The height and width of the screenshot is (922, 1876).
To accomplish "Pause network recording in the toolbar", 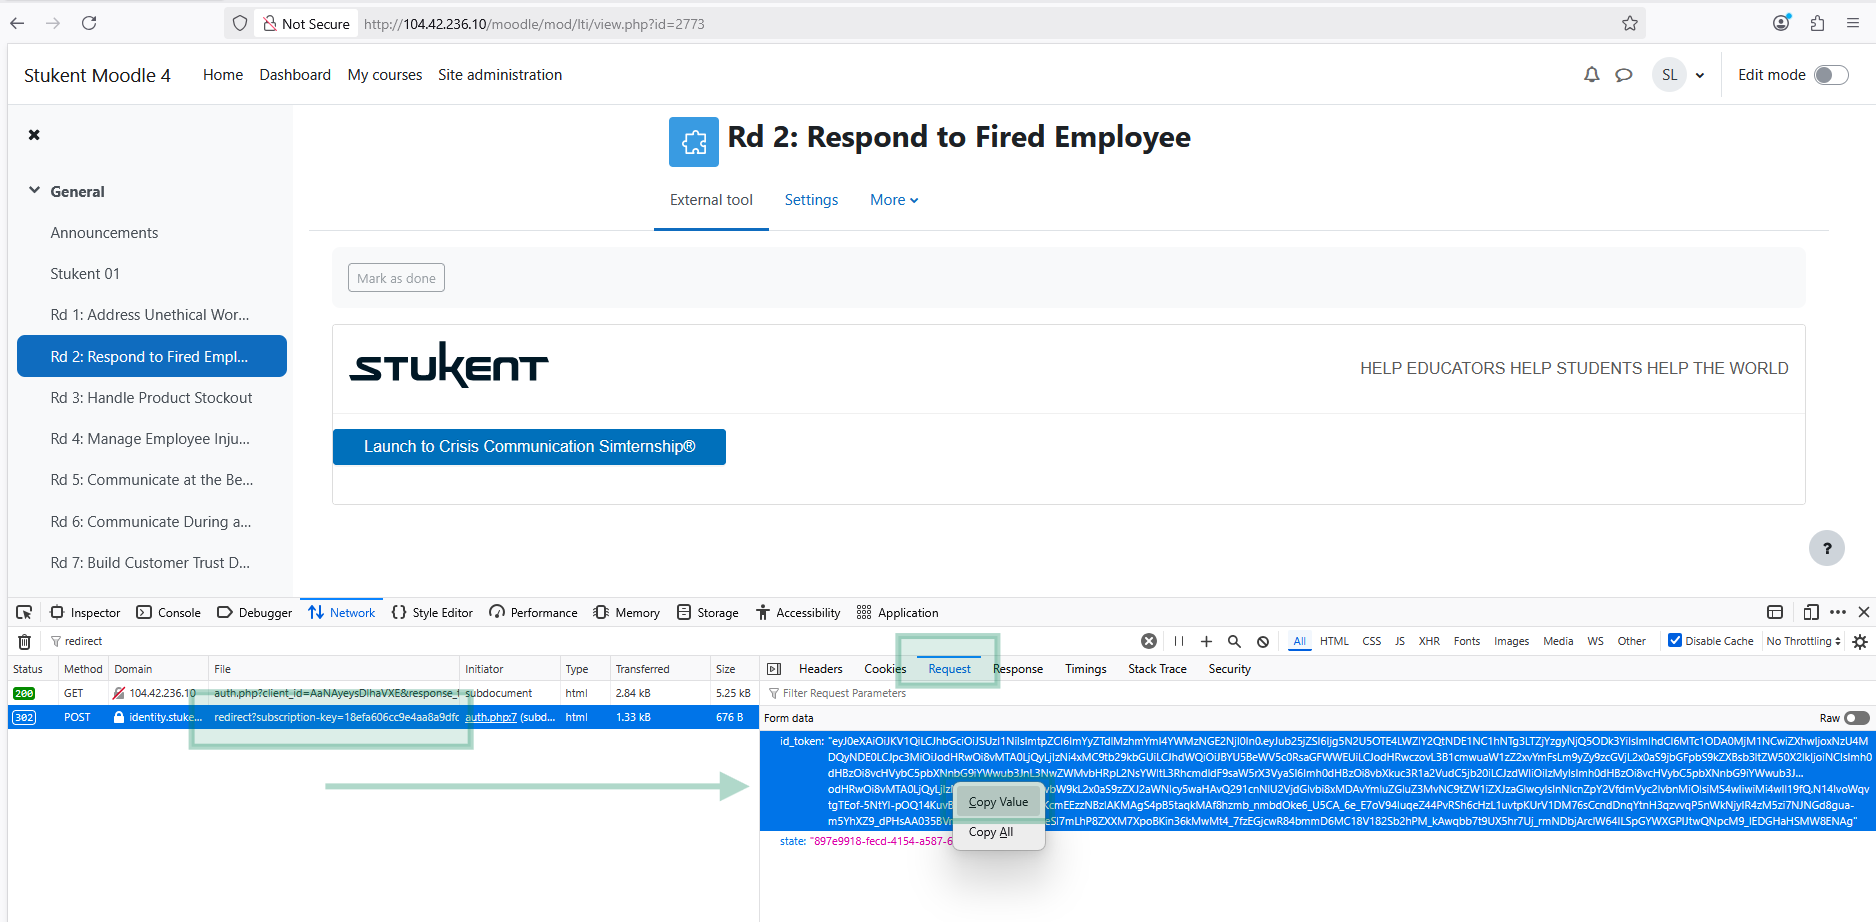I will pyautogui.click(x=1179, y=642).
